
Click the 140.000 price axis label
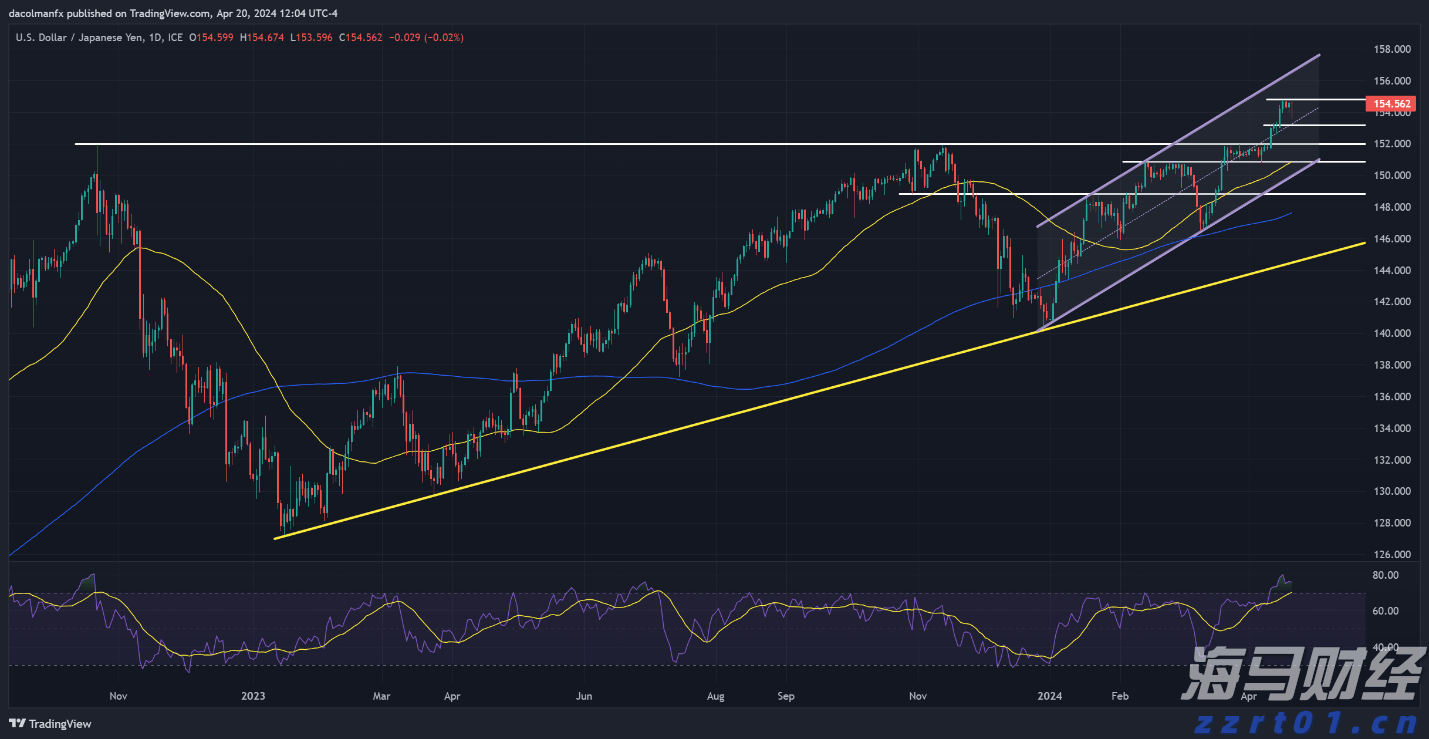tap(1390, 333)
